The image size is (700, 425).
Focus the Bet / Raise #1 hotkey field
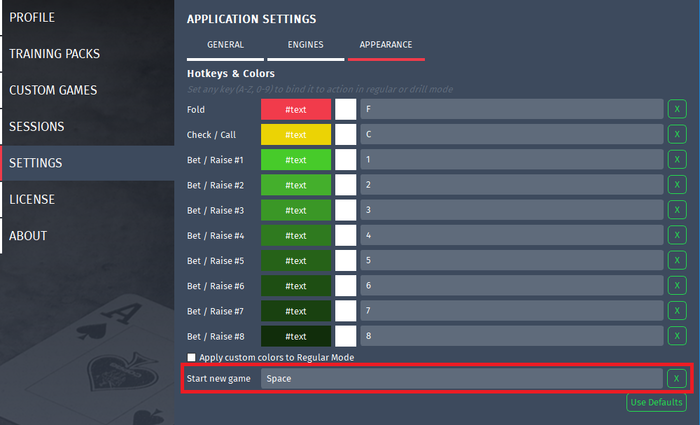click(512, 160)
